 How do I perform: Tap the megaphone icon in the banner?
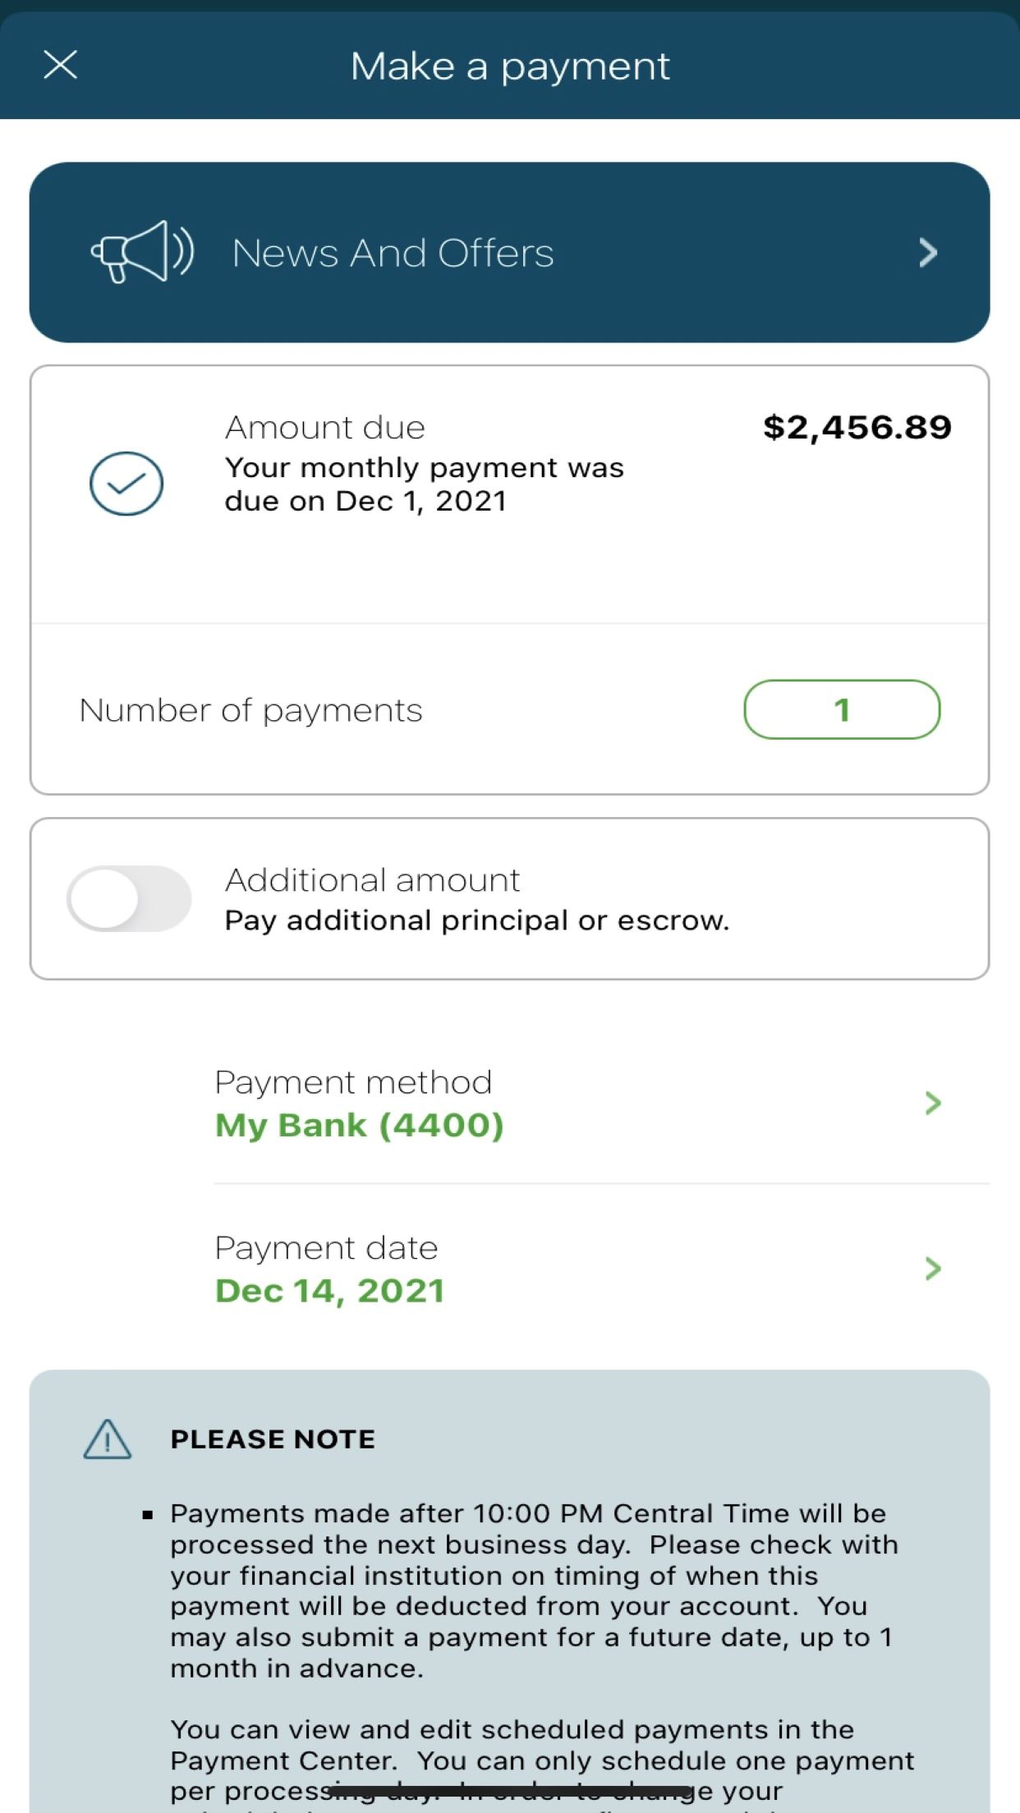pos(142,252)
